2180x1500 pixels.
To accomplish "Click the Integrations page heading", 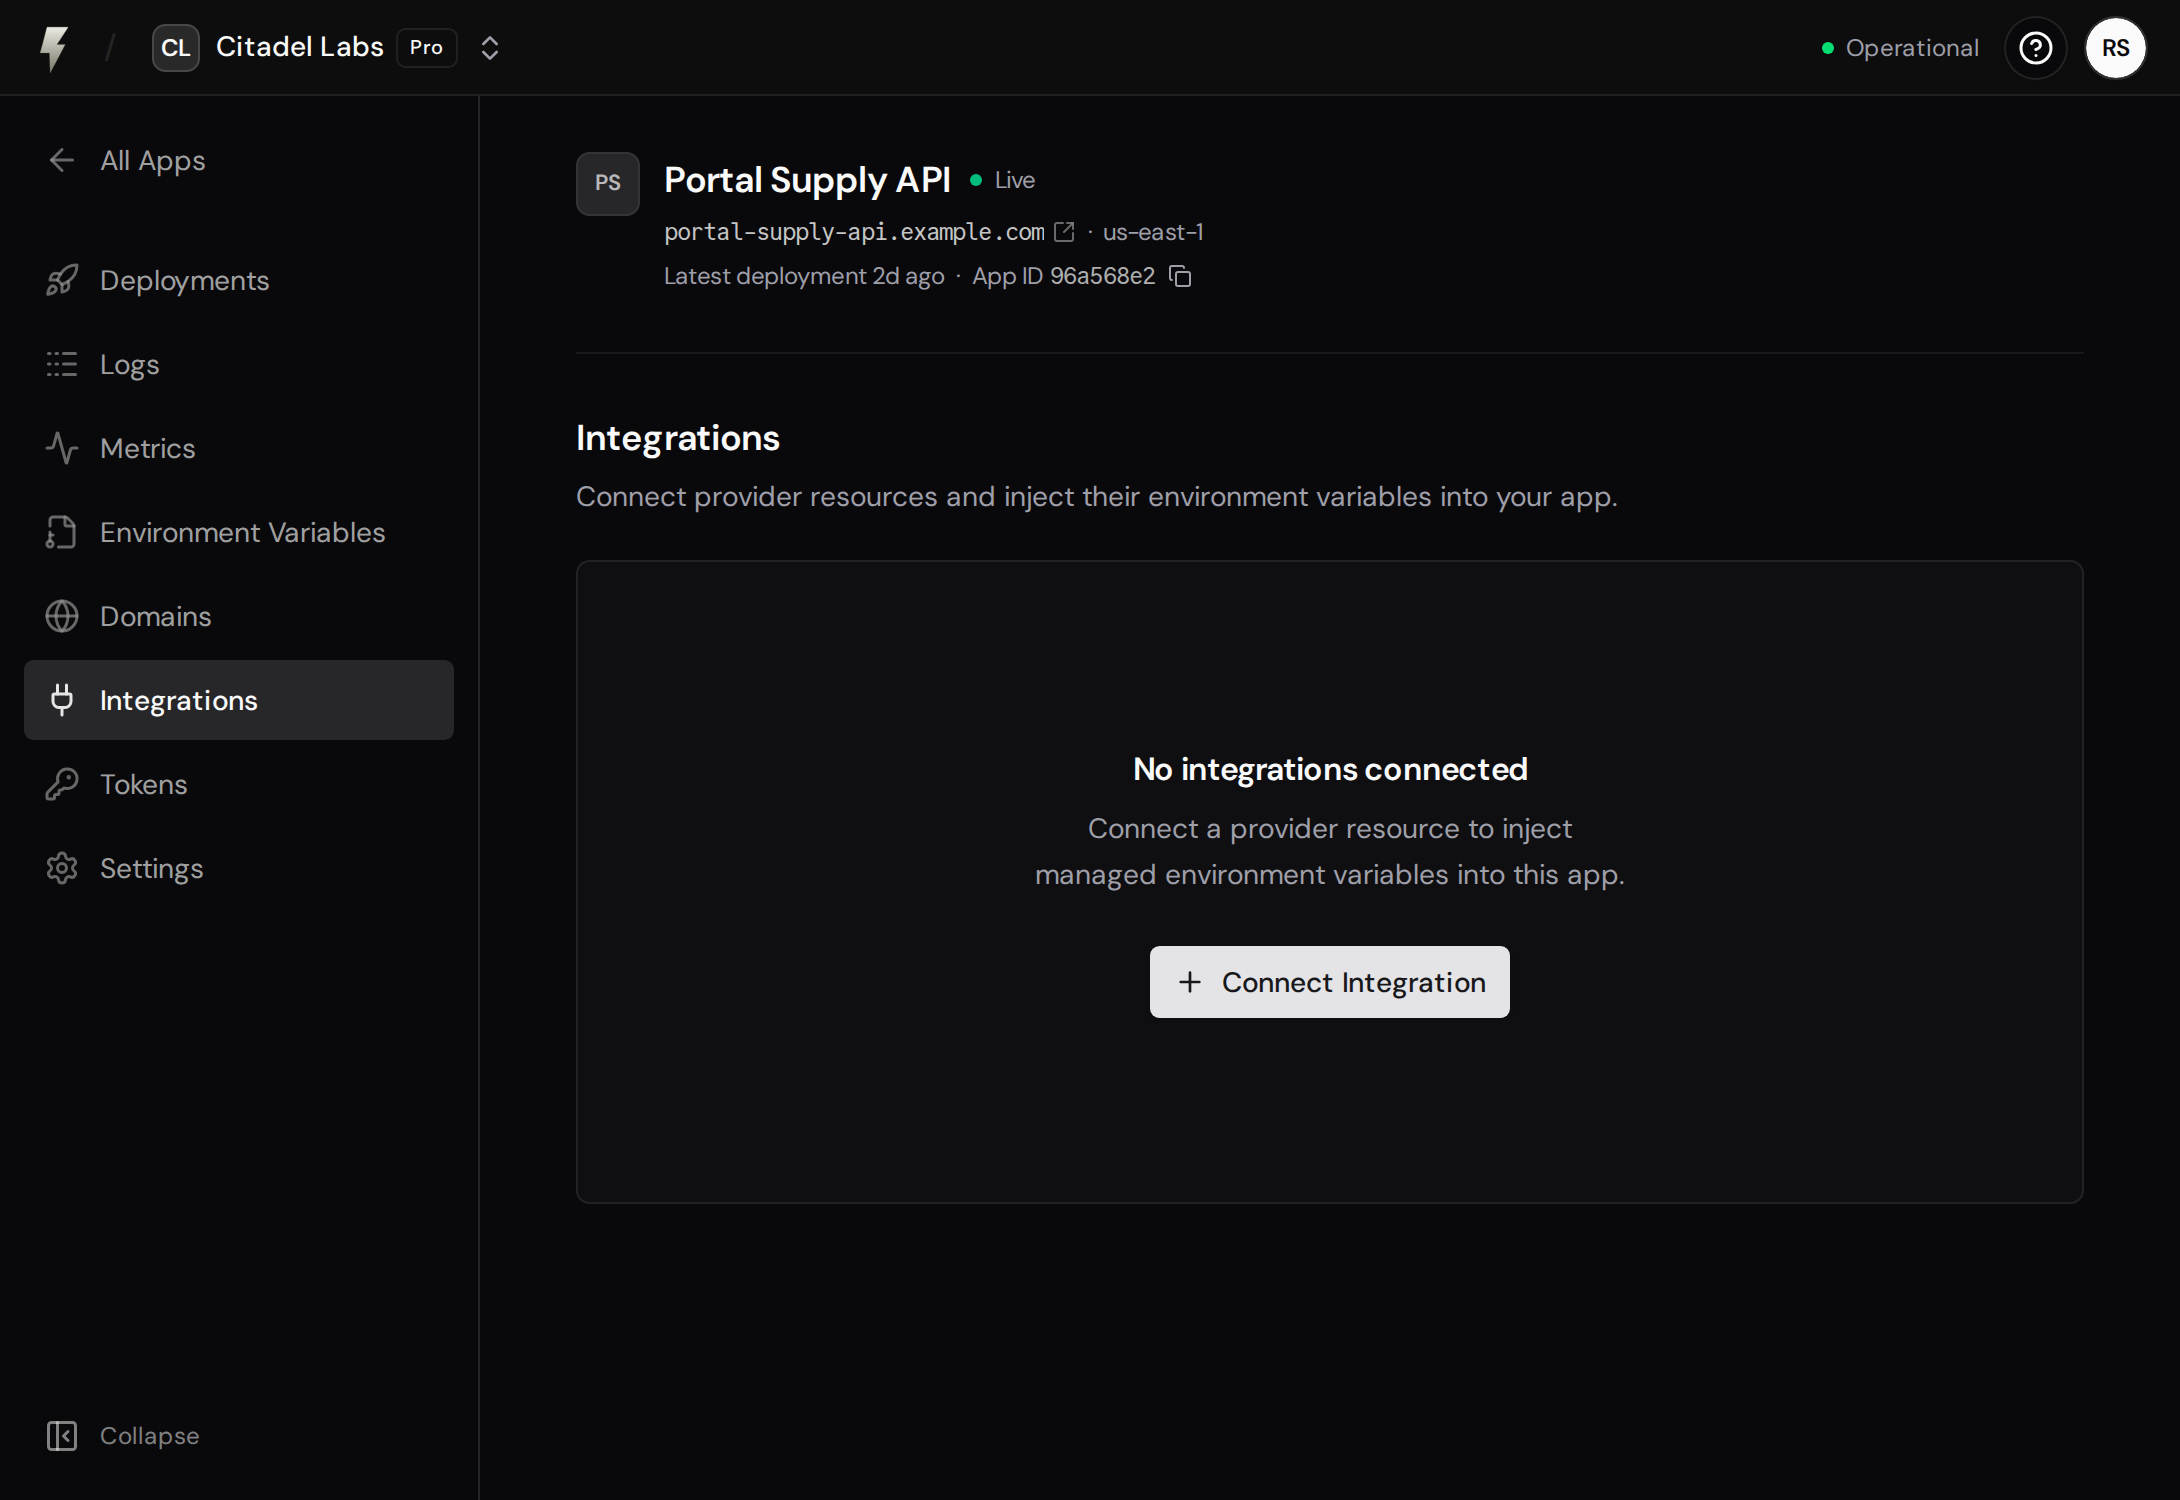I will (677, 438).
